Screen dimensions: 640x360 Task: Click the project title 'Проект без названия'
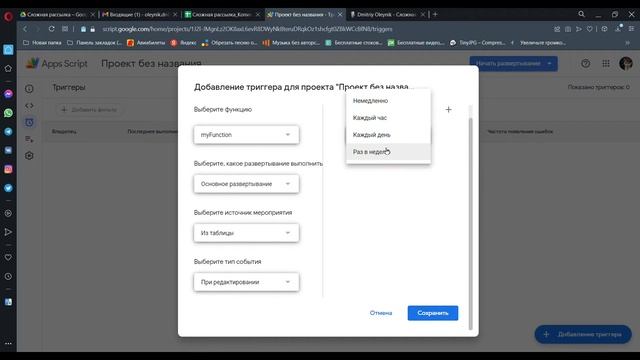[151, 64]
